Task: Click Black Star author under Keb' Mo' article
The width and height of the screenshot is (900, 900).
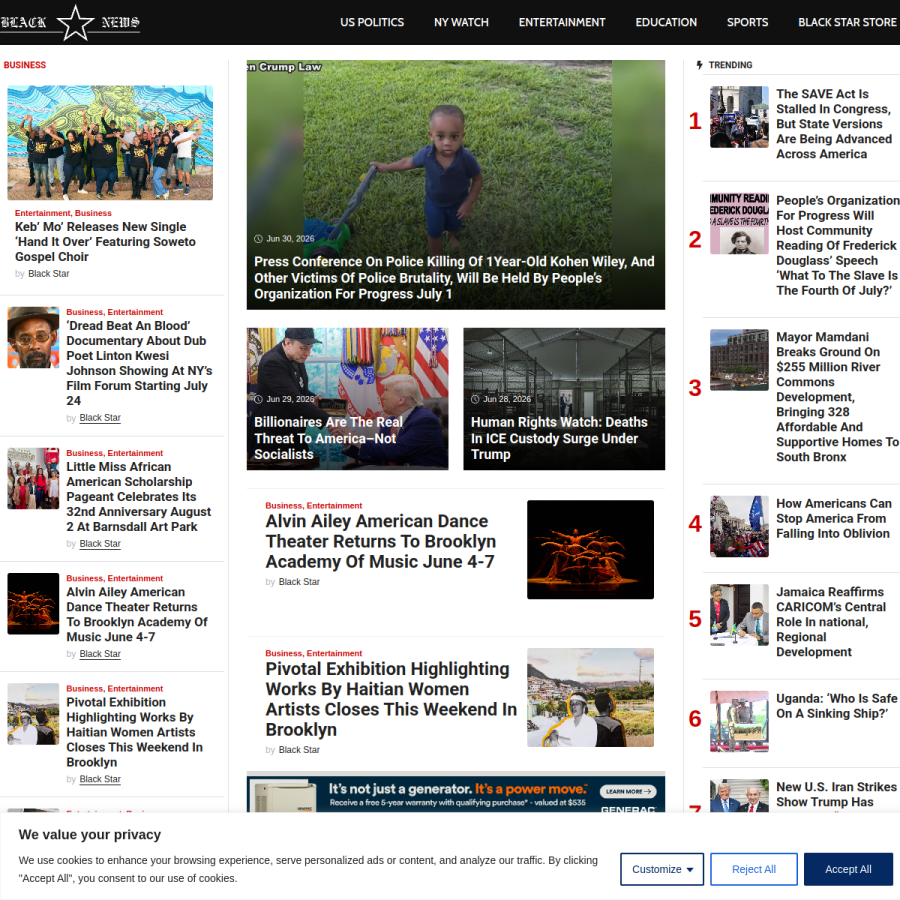Action: [x=49, y=274]
